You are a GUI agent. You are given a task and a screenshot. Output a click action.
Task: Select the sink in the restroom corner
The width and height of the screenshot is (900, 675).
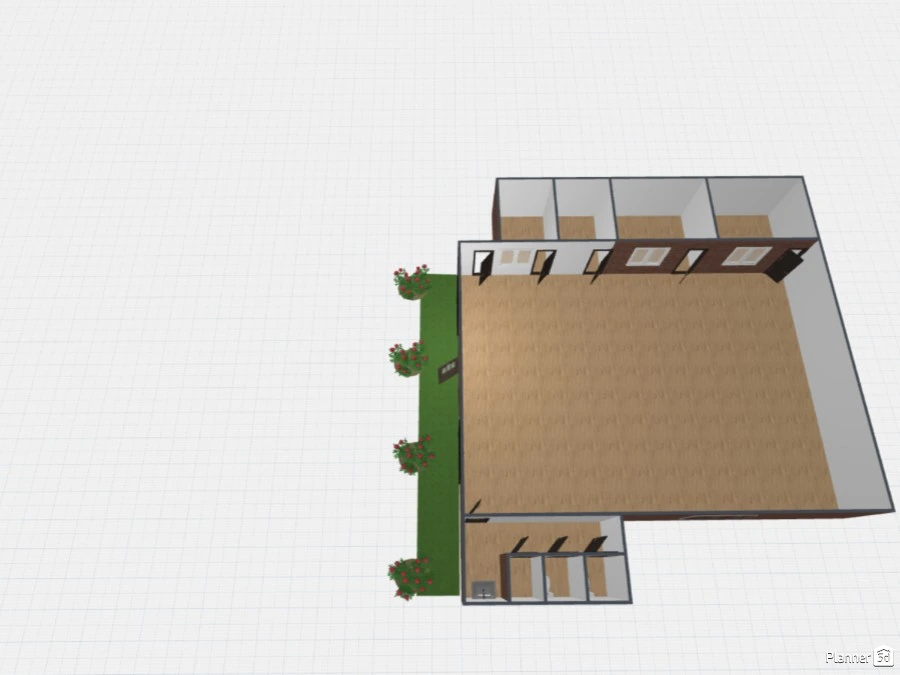(485, 588)
